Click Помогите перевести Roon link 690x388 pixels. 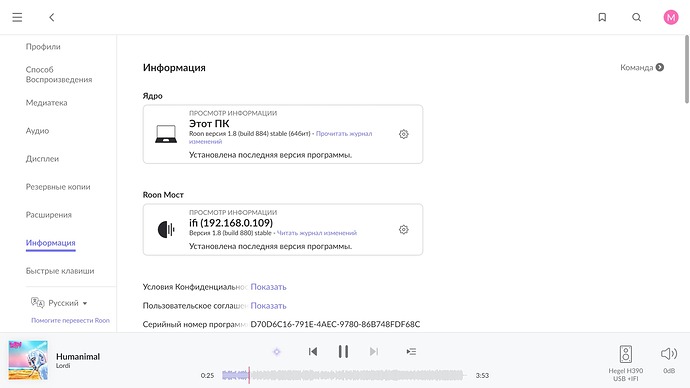pyautogui.click(x=70, y=320)
